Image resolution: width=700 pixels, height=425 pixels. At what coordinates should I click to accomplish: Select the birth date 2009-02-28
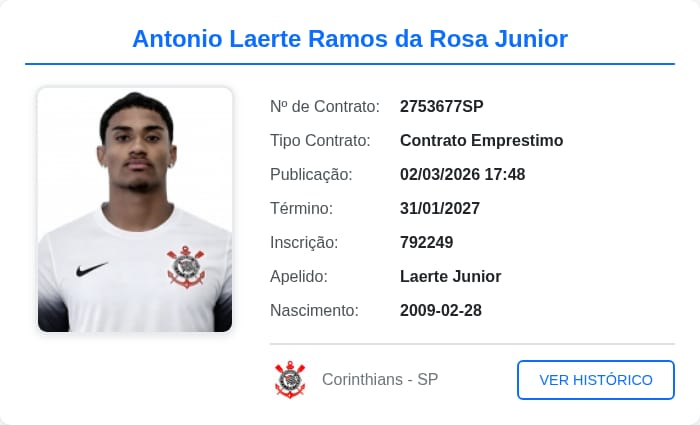441,310
